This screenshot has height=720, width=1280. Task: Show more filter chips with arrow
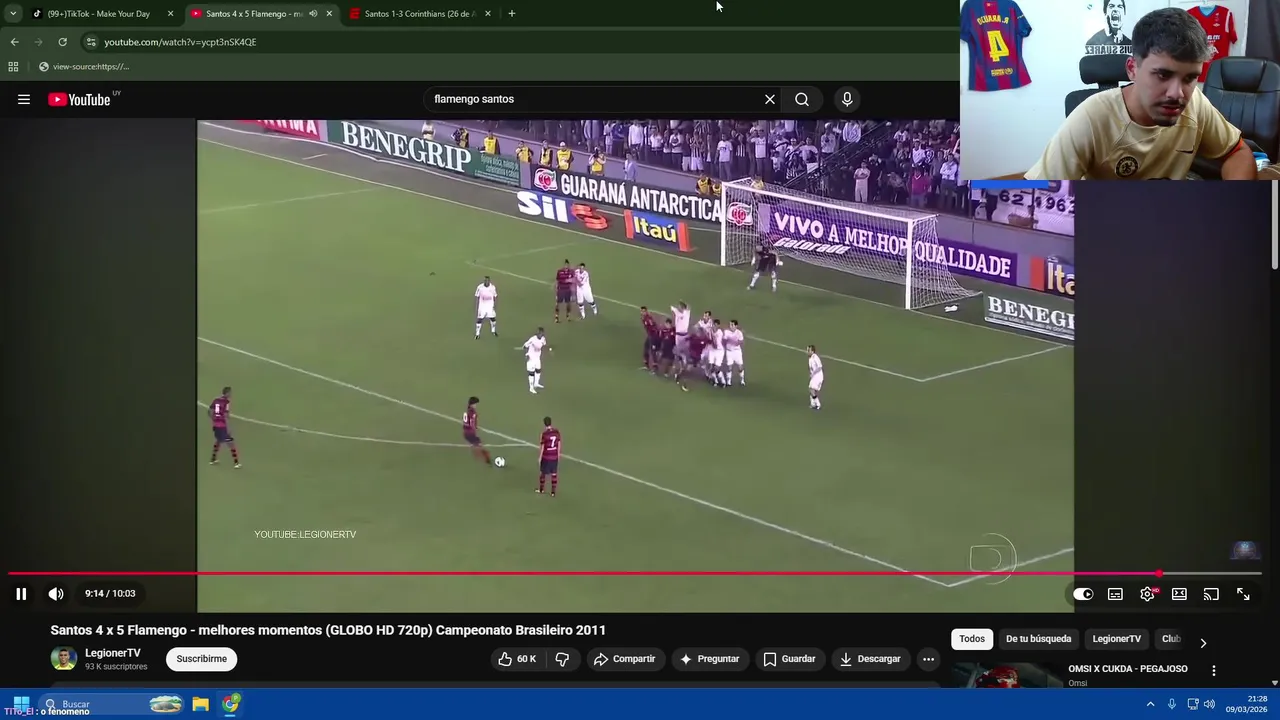pyautogui.click(x=1203, y=643)
